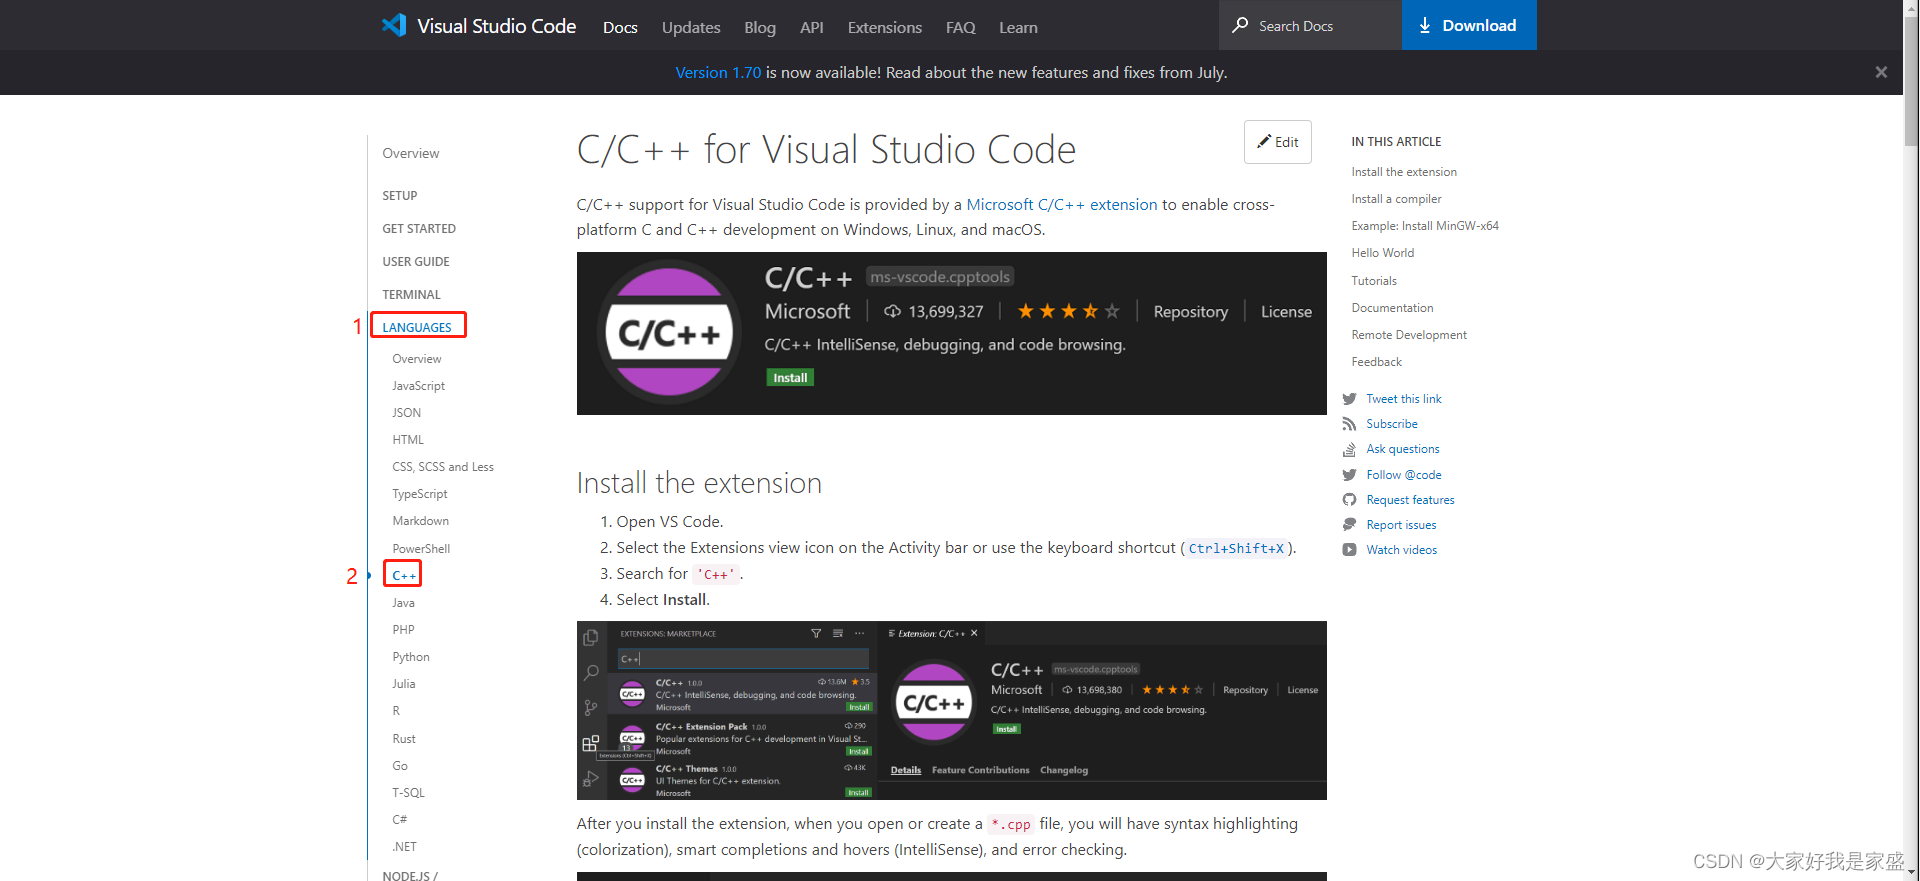Jump to Install a compiler section
The height and width of the screenshot is (881, 1920).
pyautogui.click(x=1396, y=199)
